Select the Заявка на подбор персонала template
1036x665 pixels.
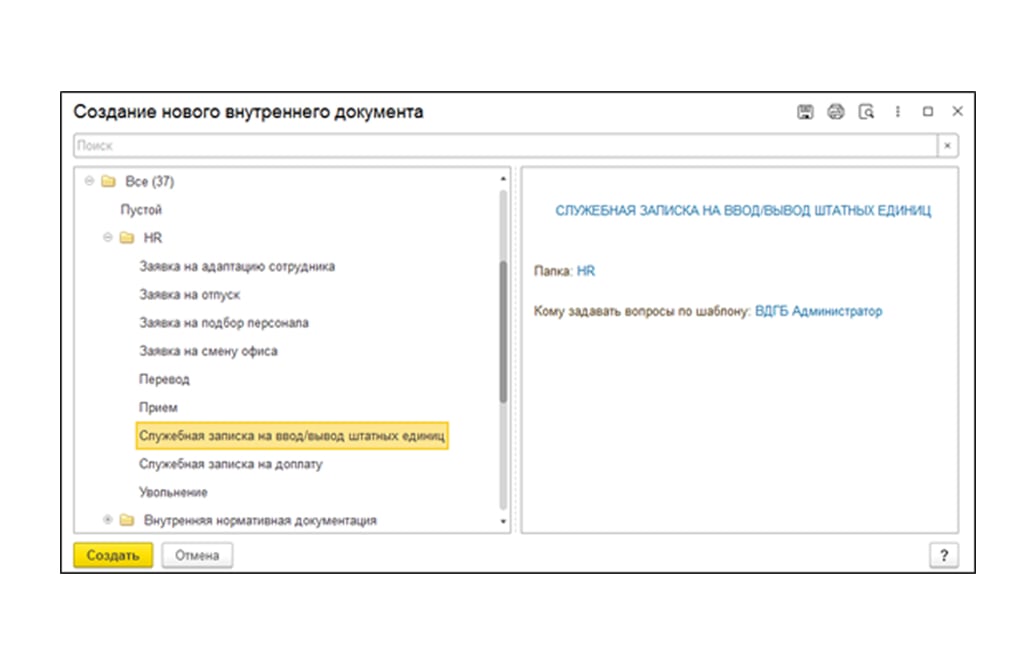pos(223,323)
